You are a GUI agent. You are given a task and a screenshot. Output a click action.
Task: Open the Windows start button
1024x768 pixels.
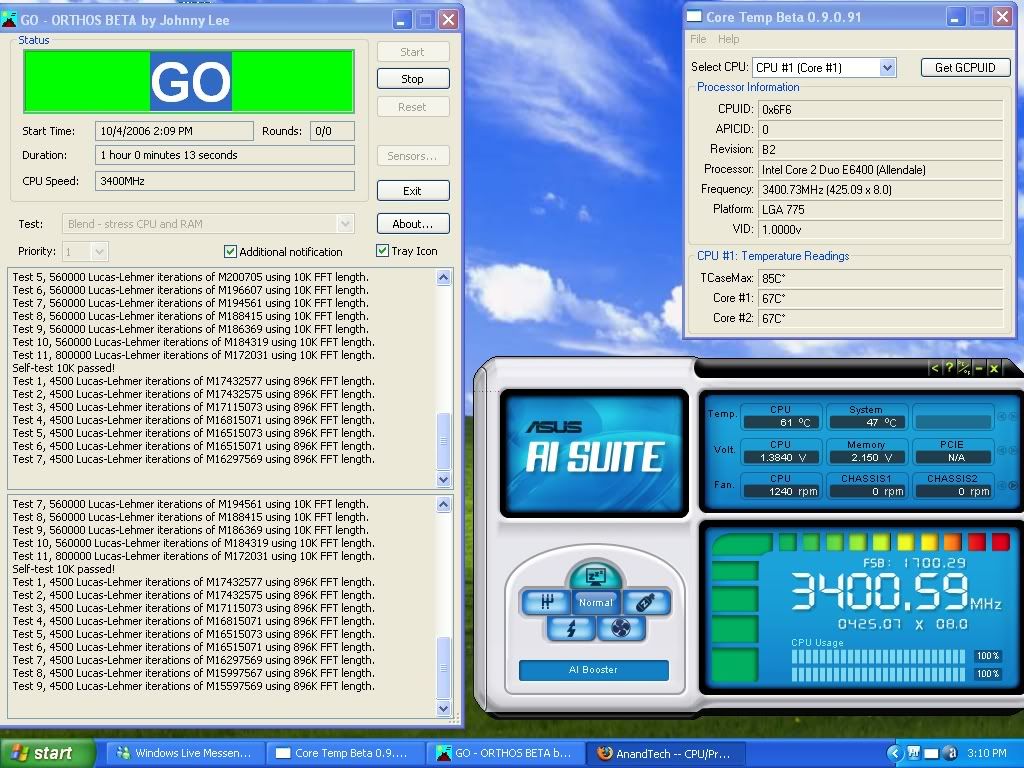[x=47, y=753]
